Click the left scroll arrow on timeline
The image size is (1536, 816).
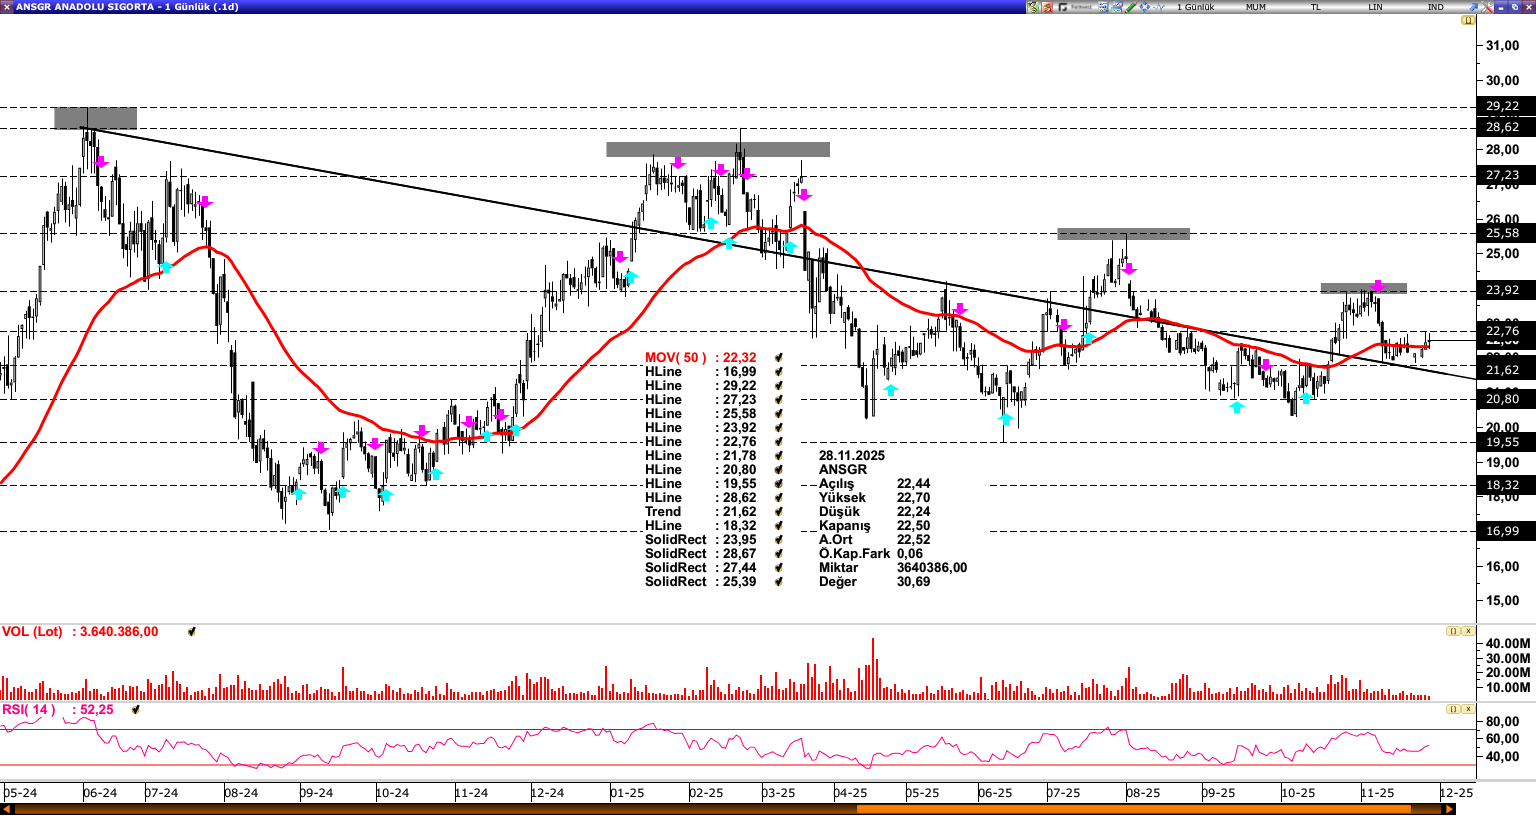click(x=8, y=809)
